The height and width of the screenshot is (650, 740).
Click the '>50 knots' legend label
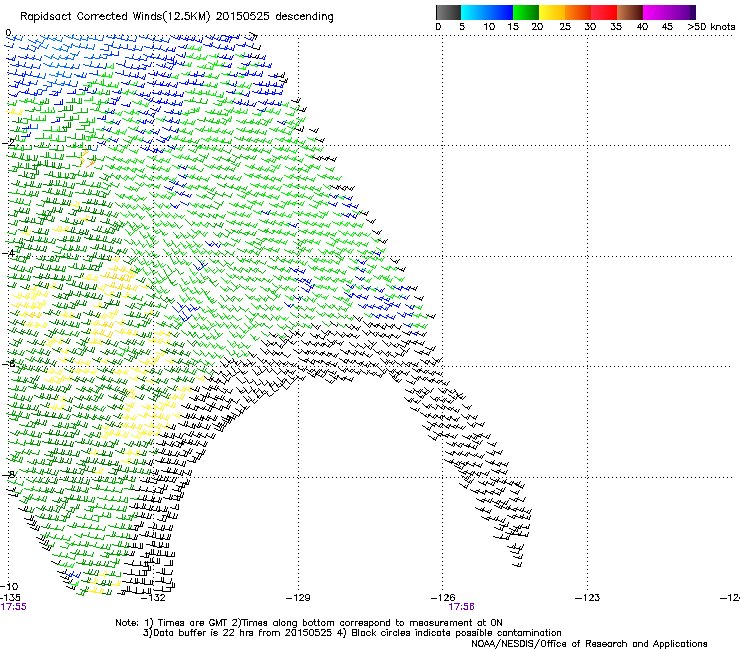coord(711,27)
